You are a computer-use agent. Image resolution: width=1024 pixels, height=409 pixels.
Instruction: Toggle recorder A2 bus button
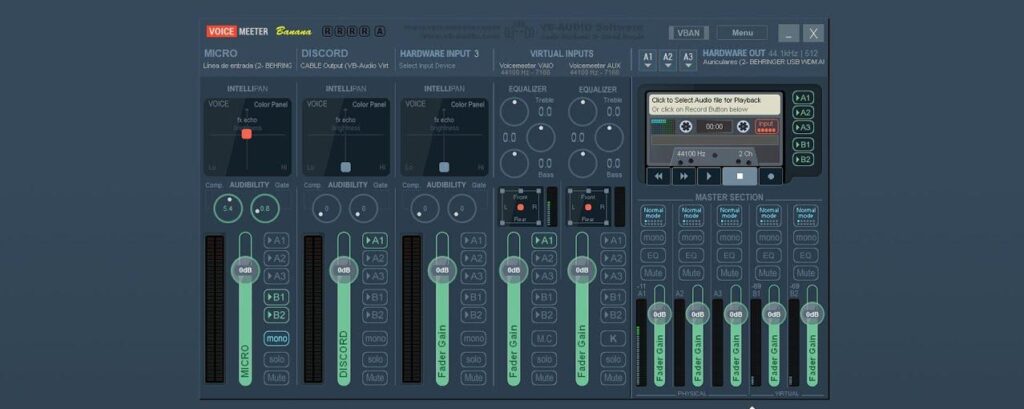click(803, 112)
